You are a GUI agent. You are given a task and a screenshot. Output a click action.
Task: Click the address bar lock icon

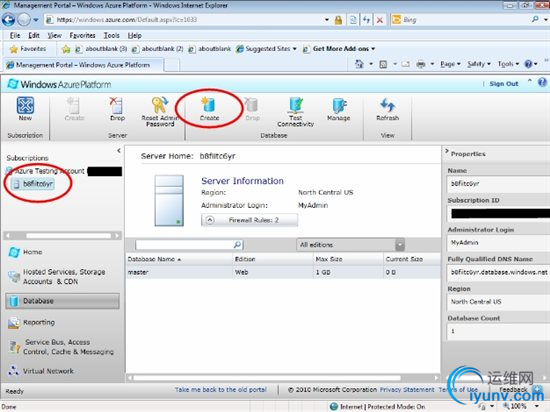(x=338, y=20)
